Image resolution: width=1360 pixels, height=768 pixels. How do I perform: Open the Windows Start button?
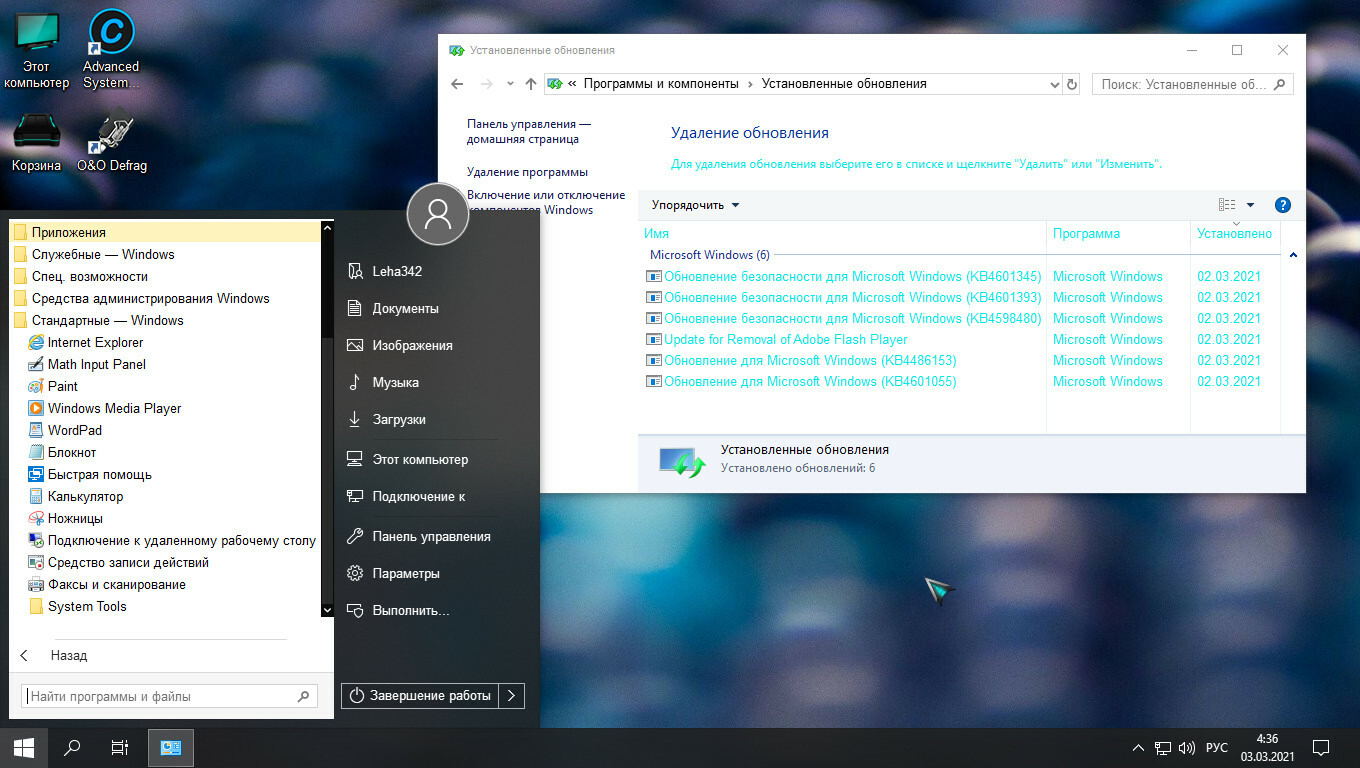pyautogui.click(x=24, y=747)
